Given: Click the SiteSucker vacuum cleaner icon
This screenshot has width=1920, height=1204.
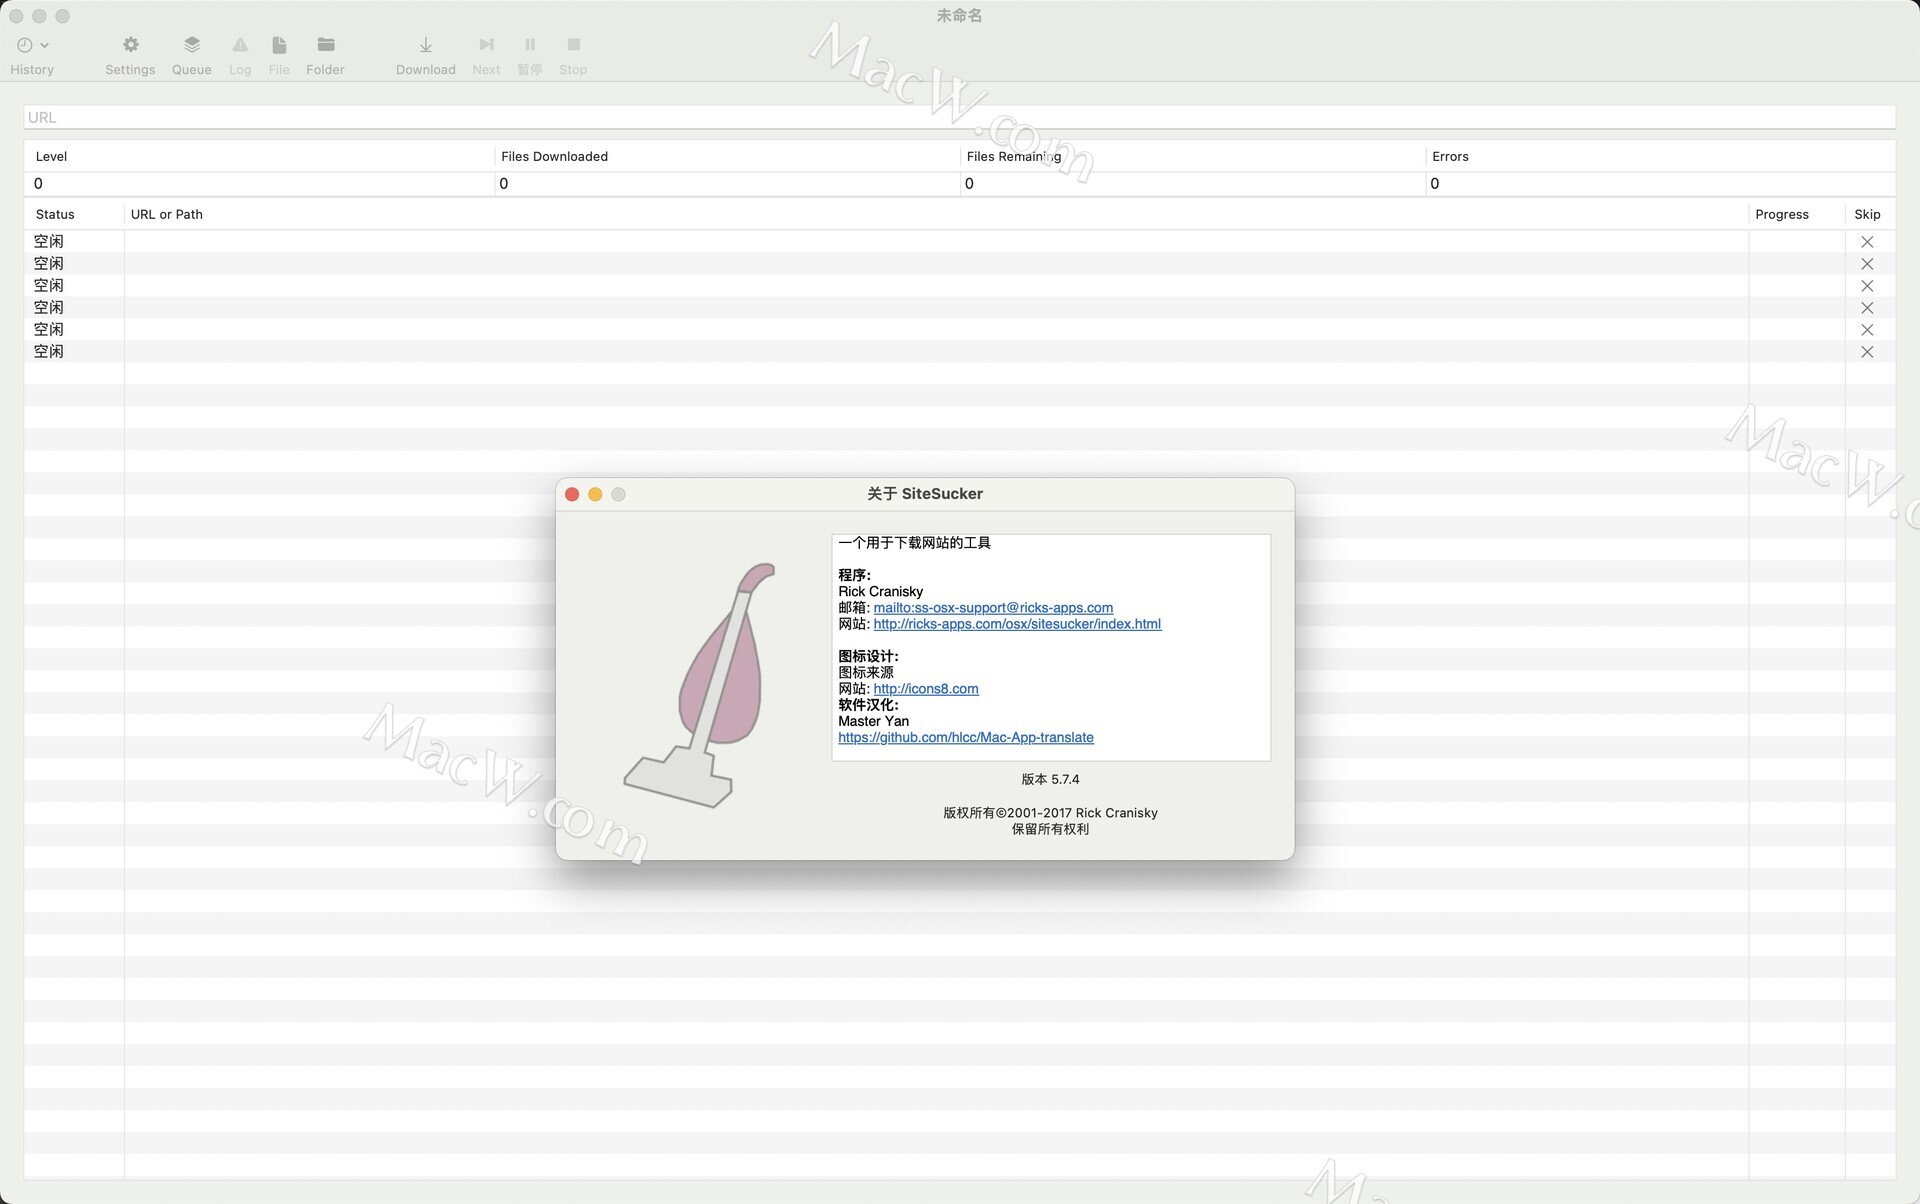Looking at the screenshot, I should click(x=700, y=685).
